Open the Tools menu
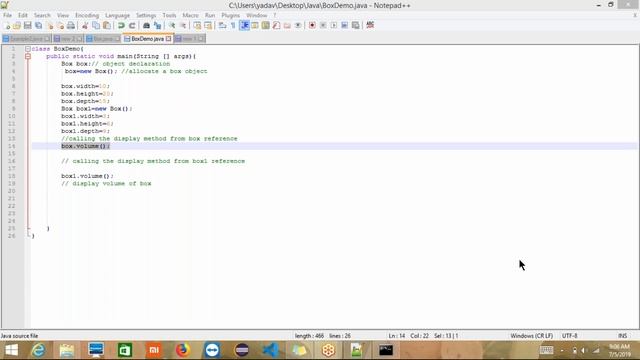 [169, 15]
